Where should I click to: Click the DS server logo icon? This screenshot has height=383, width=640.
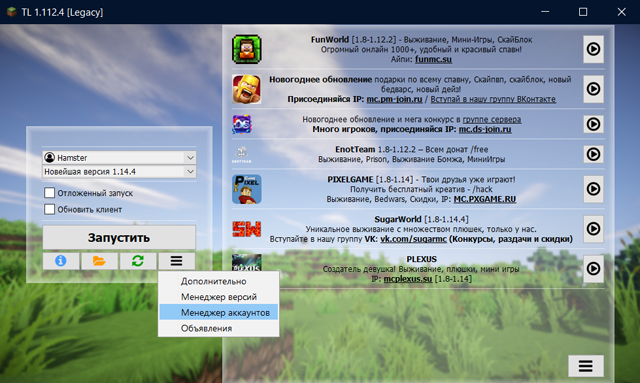coord(242,124)
